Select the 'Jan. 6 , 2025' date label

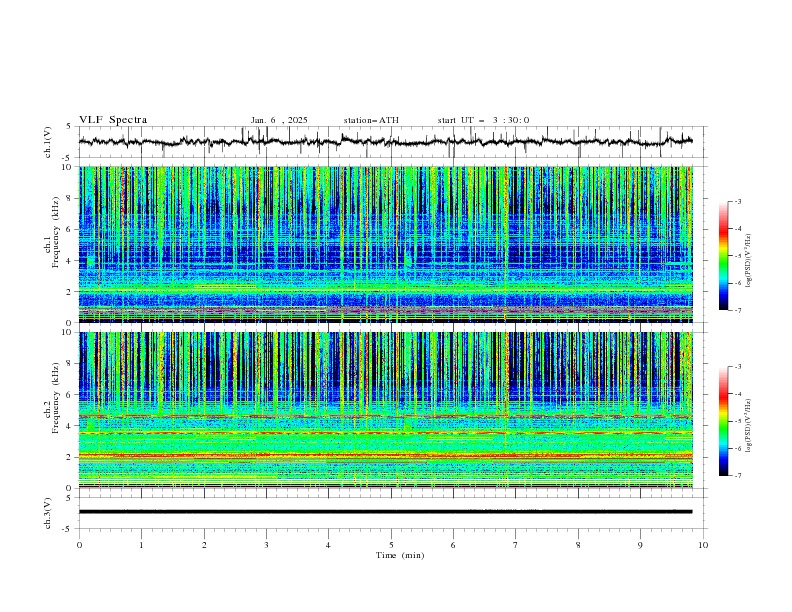click(x=279, y=120)
